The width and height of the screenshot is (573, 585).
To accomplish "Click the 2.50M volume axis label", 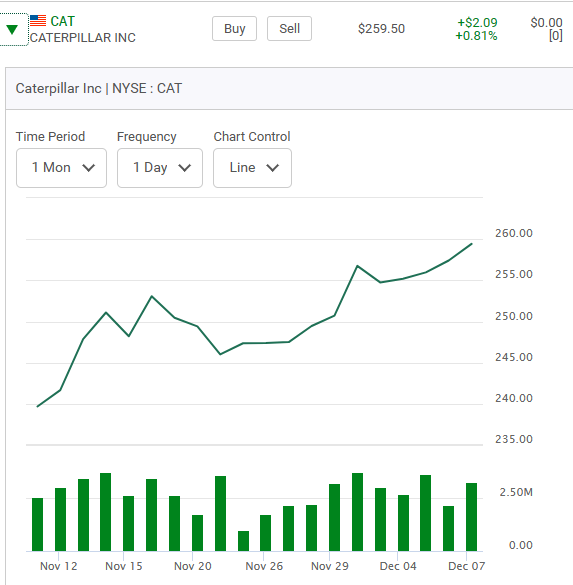I will [516, 492].
